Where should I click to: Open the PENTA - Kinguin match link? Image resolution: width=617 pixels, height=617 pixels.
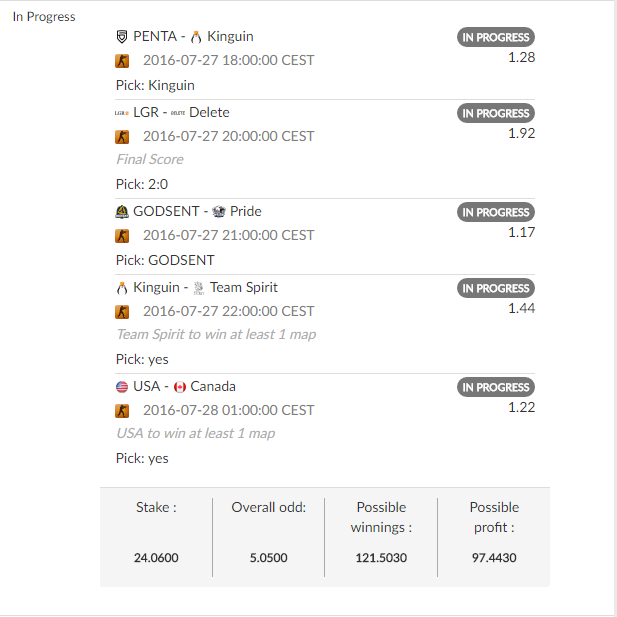click(192, 37)
